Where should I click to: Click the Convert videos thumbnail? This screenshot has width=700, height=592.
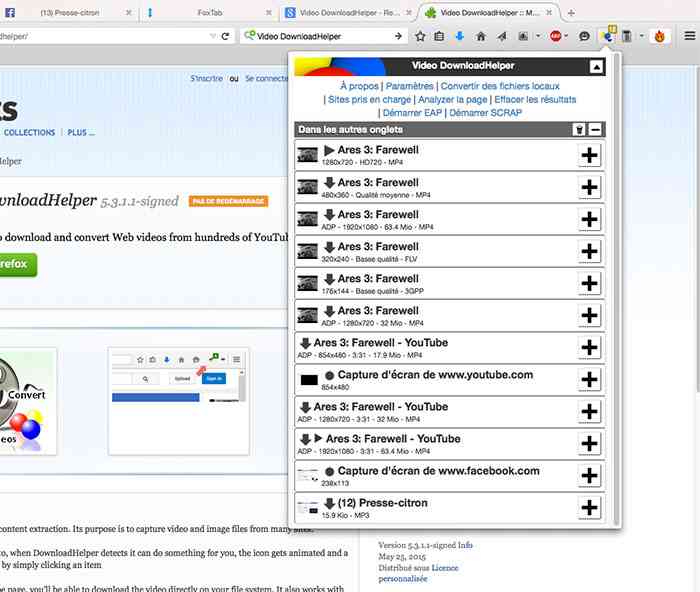click(x=28, y=402)
